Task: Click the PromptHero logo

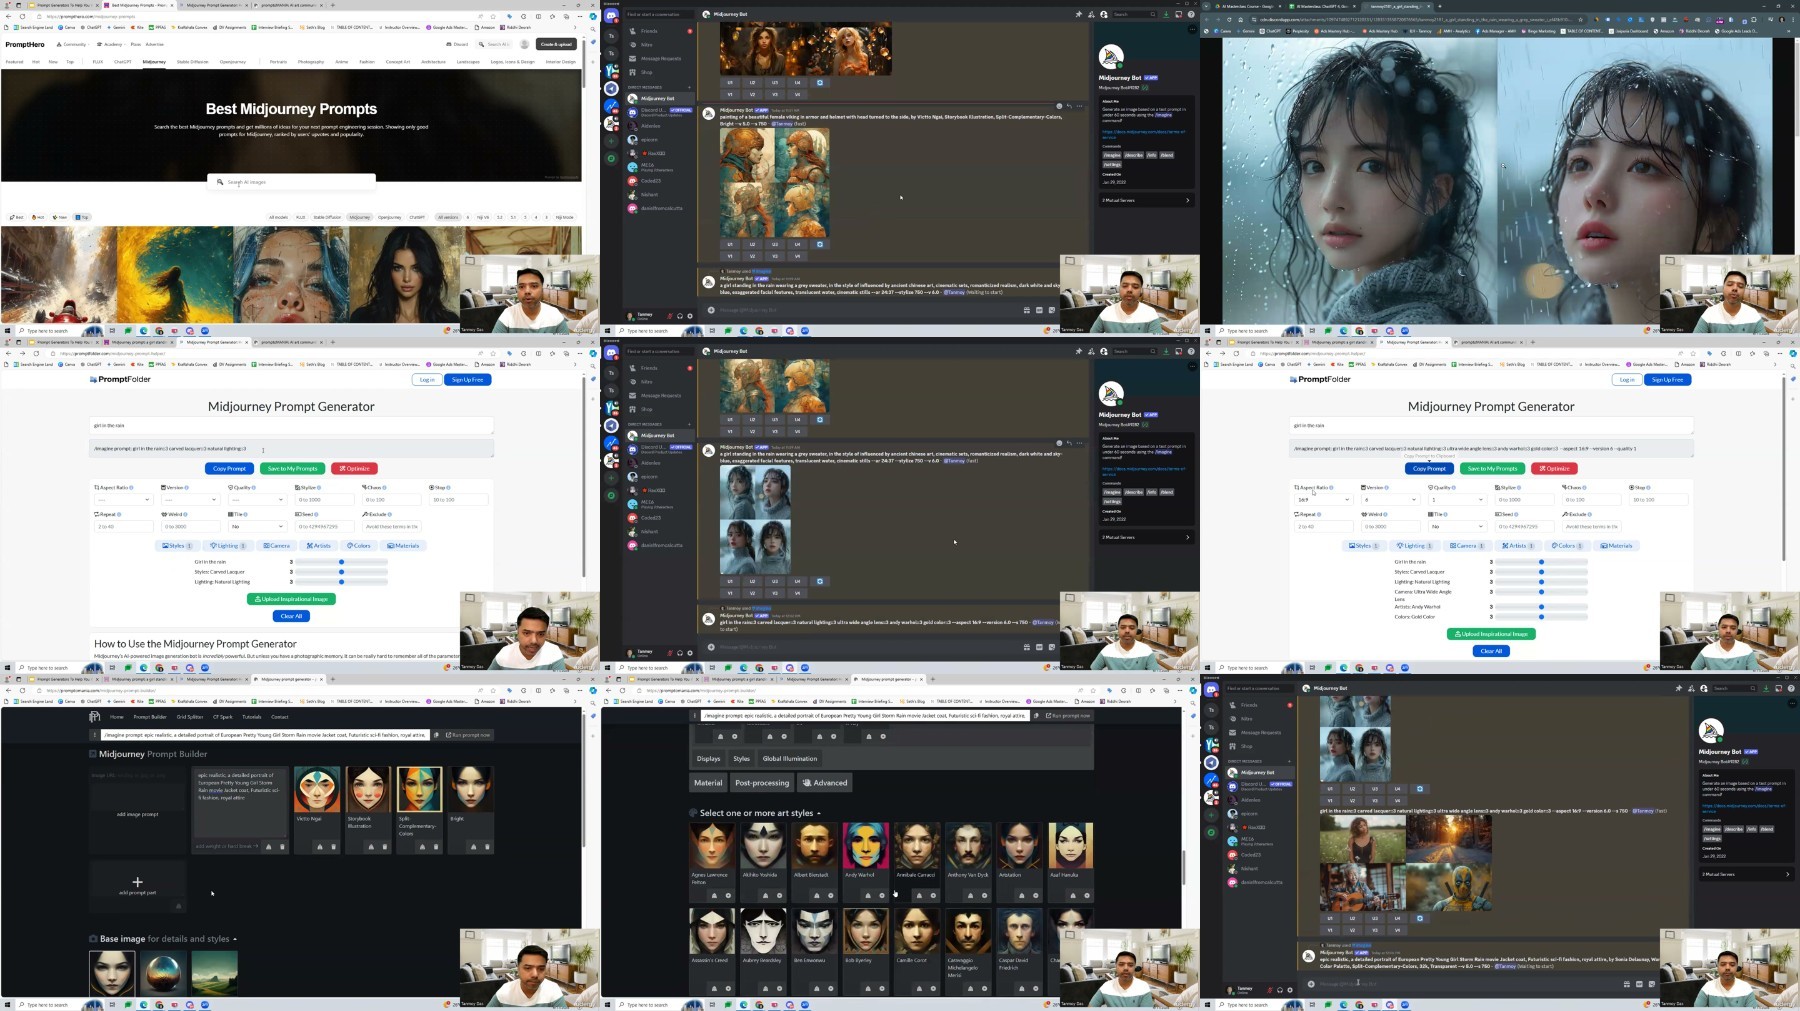Action: click(25, 44)
